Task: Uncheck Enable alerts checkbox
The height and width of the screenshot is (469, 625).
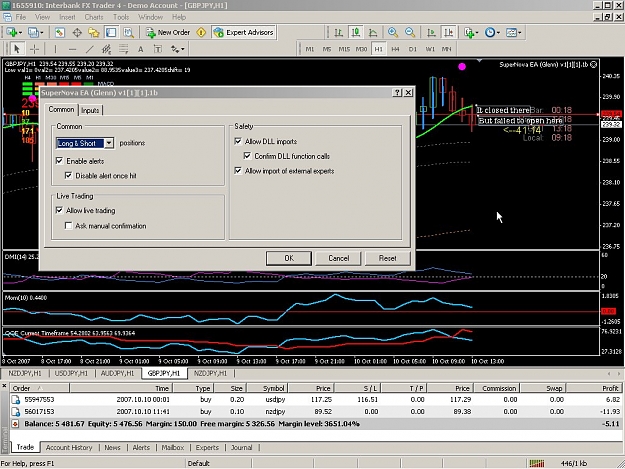Action: pos(59,161)
